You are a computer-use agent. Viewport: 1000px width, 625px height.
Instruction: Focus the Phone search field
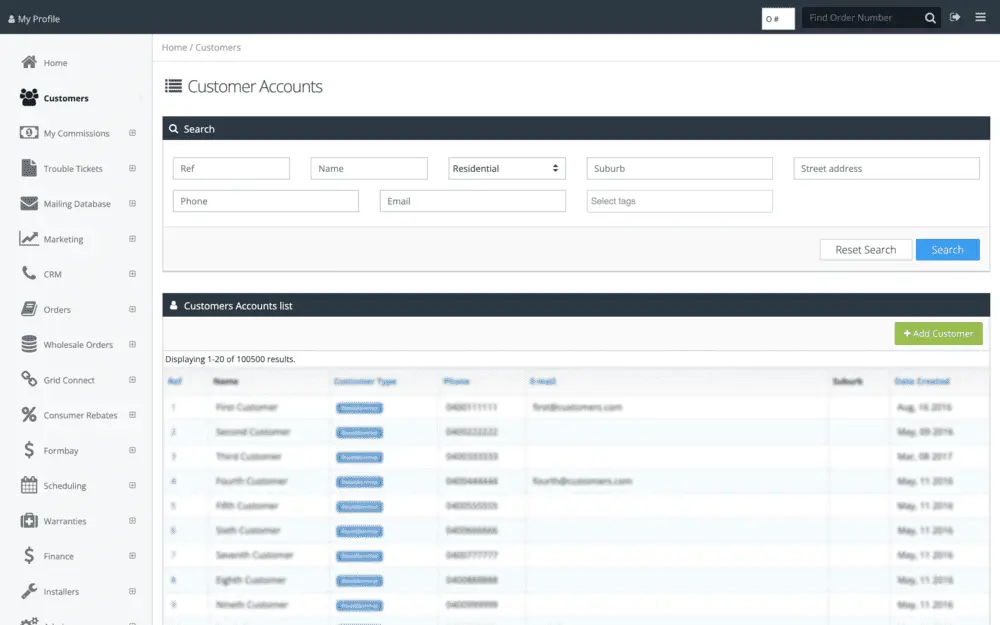click(265, 201)
